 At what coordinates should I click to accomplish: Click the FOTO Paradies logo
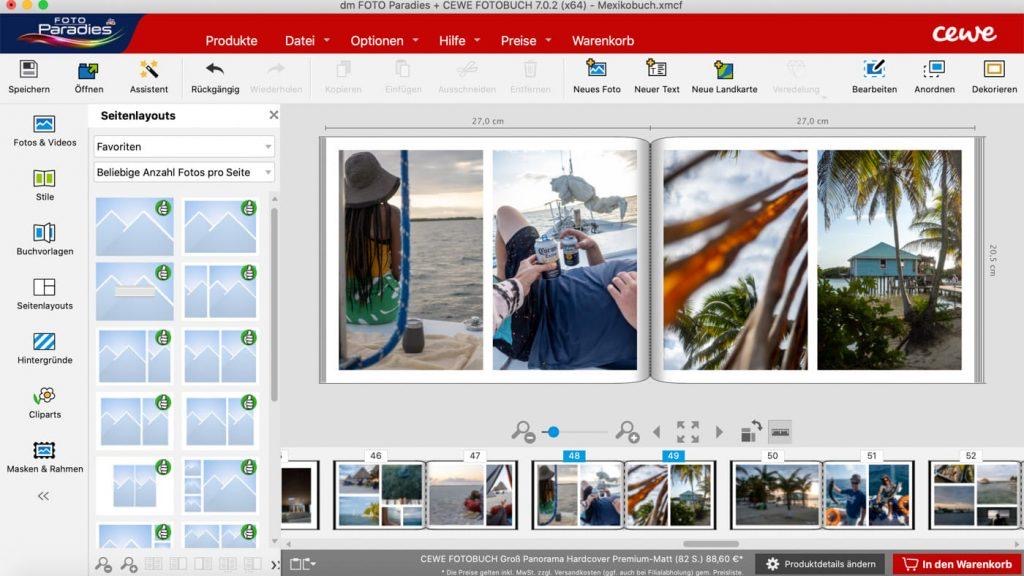(x=71, y=31)
